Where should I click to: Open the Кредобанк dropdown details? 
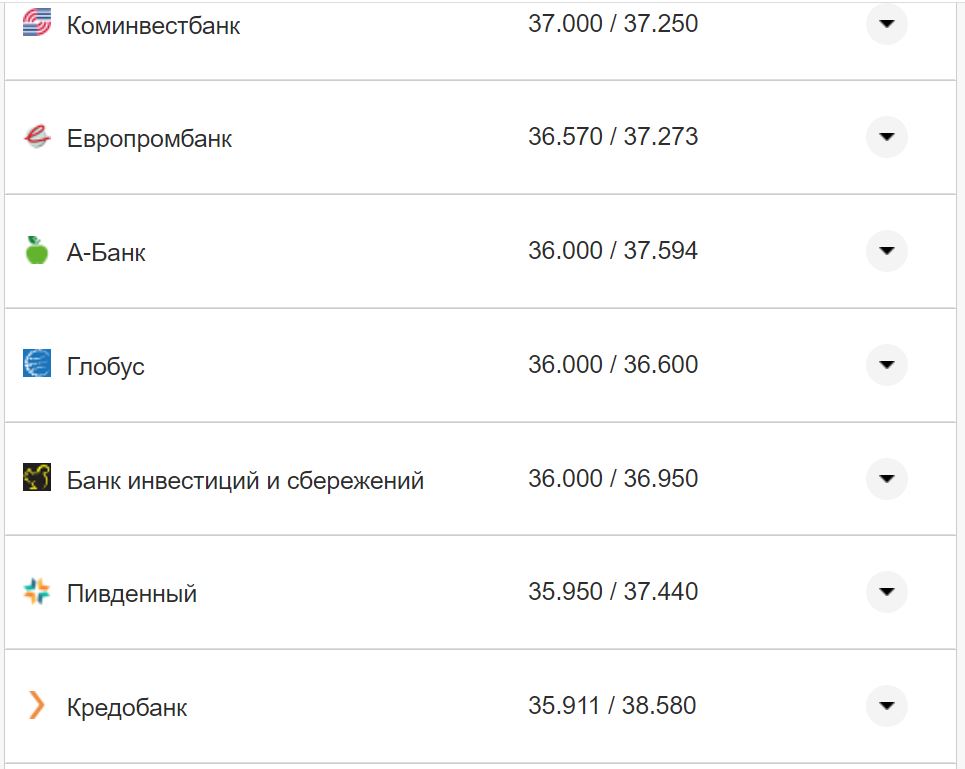pyautogui.click(x=886, y=706)
